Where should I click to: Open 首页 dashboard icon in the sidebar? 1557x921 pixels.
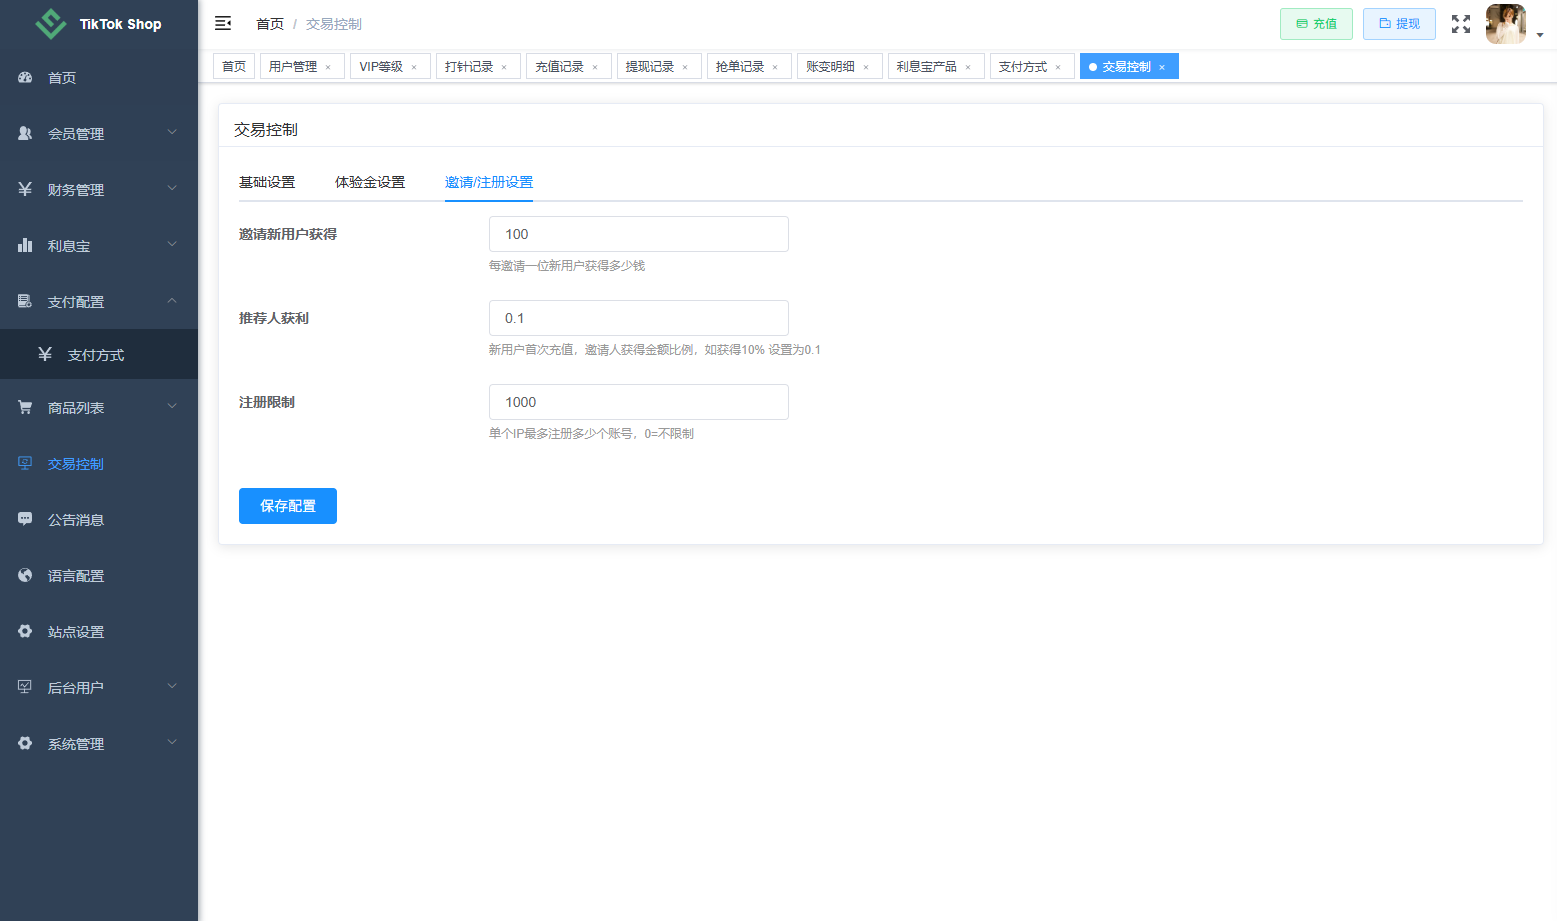tap(25, 77)
